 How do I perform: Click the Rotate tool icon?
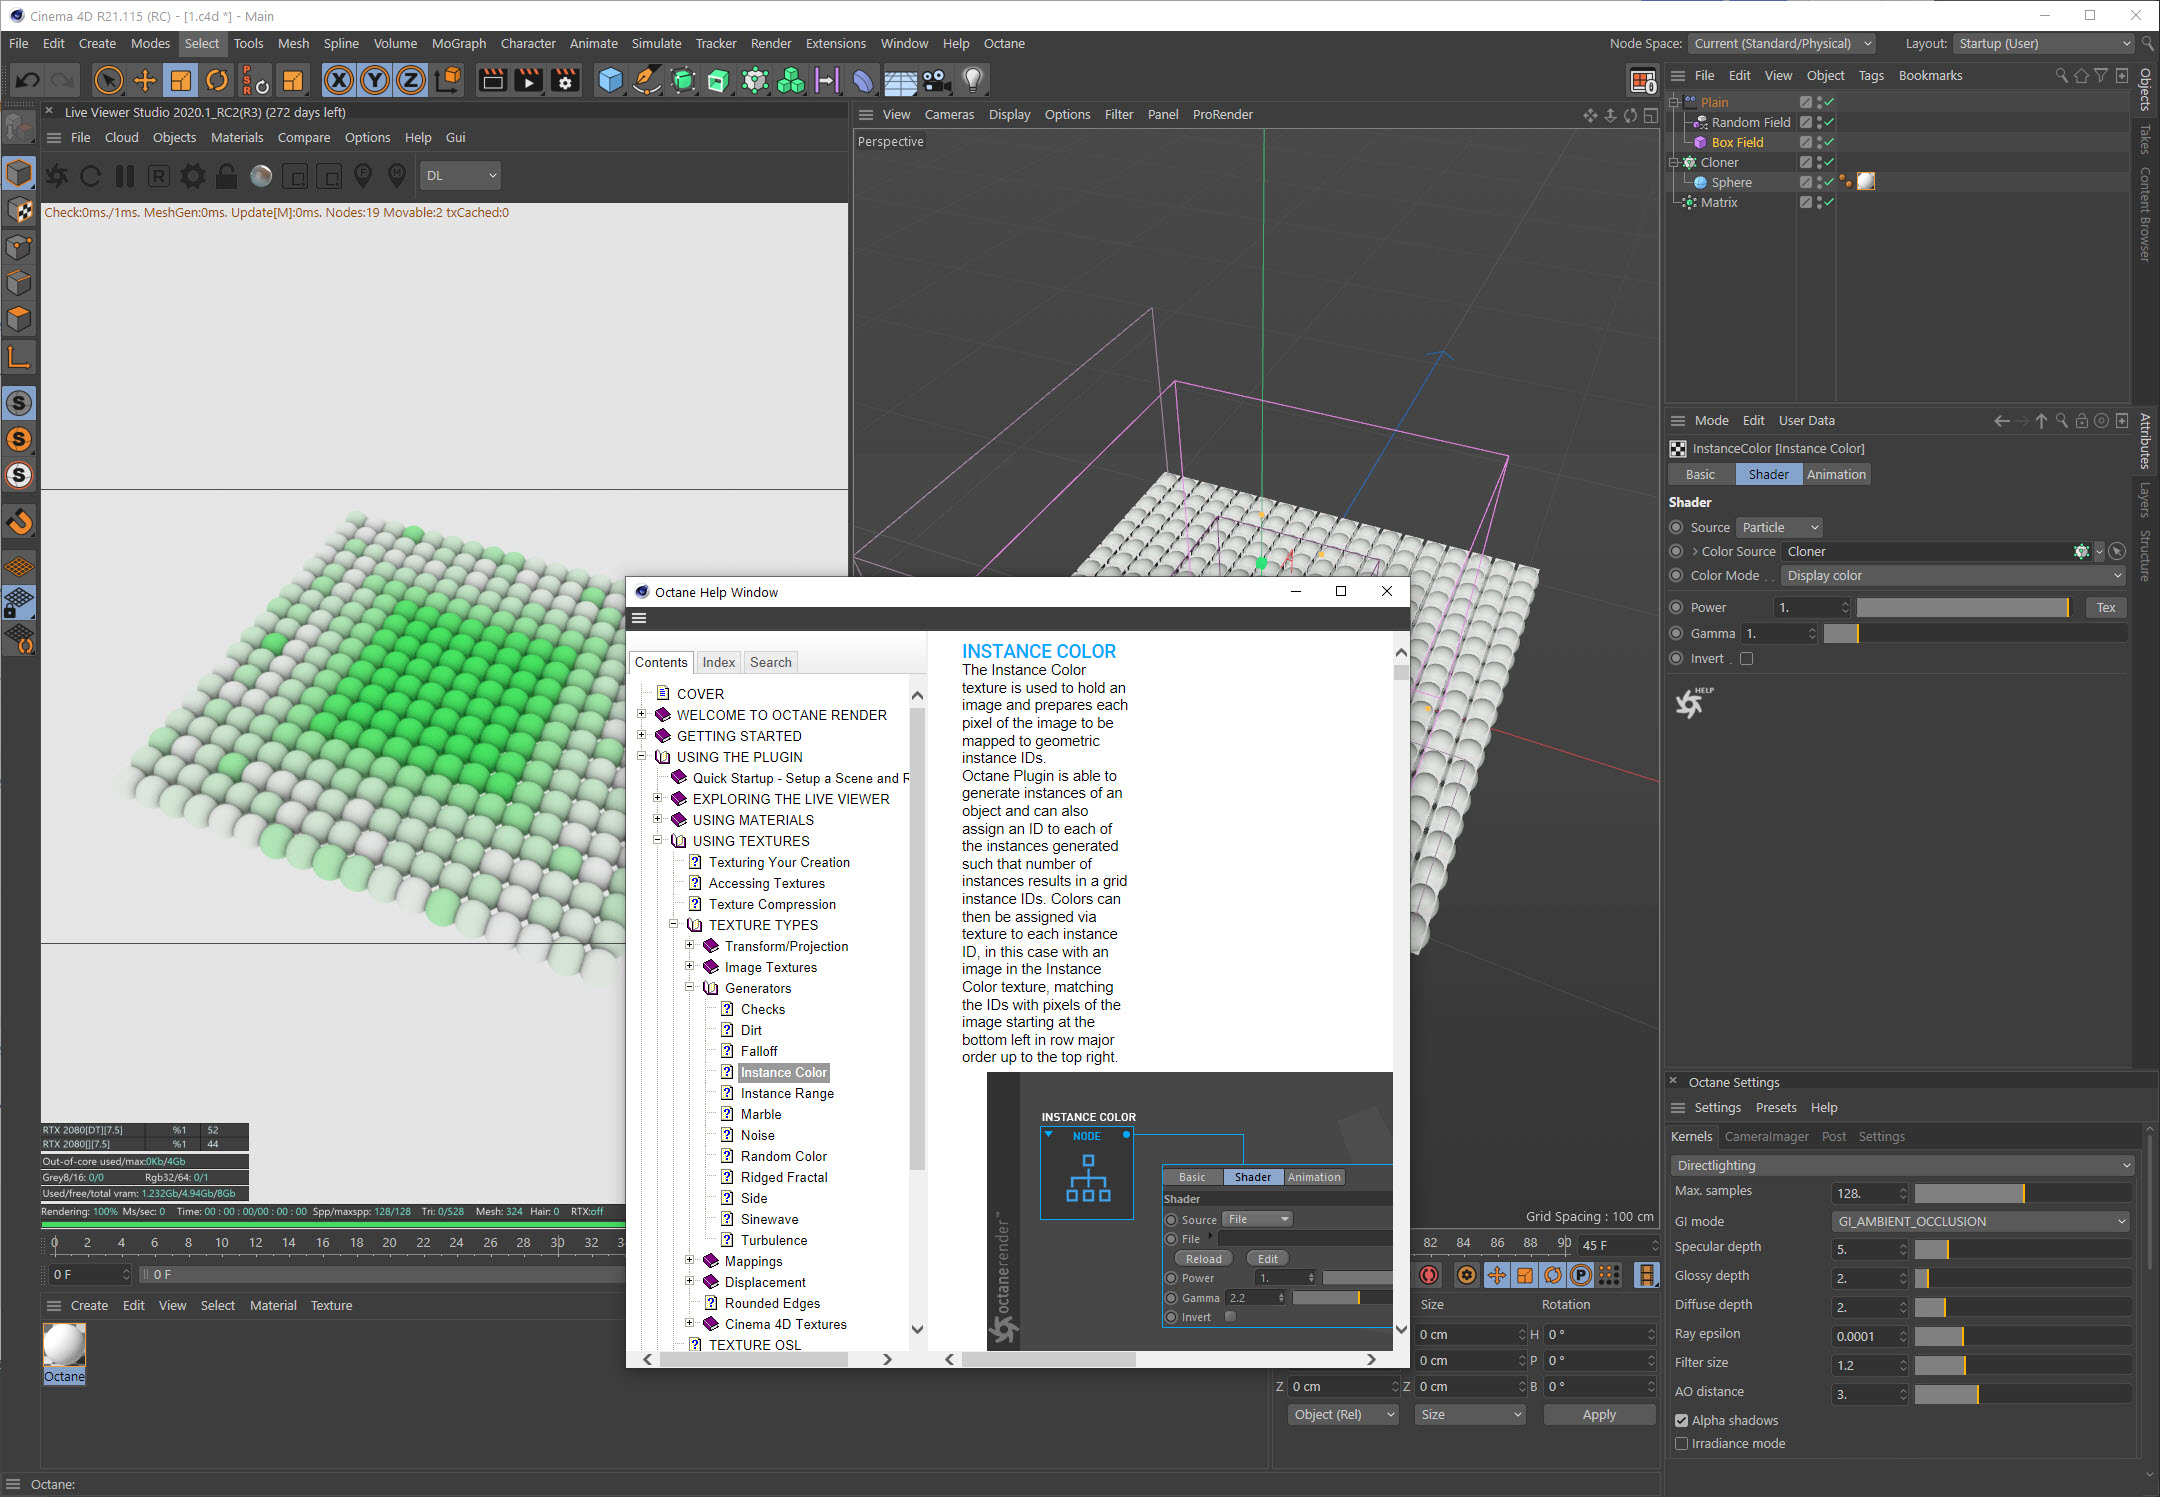(x=216, y=81)
